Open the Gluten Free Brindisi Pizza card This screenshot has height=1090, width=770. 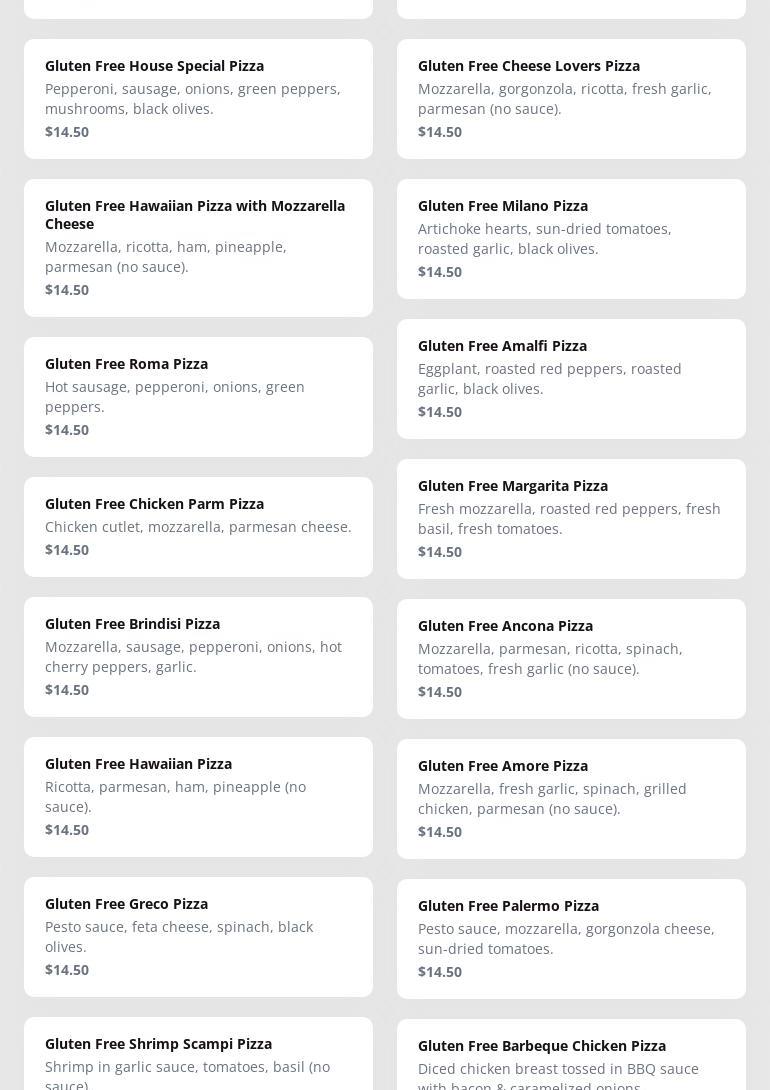click(198, 656)
